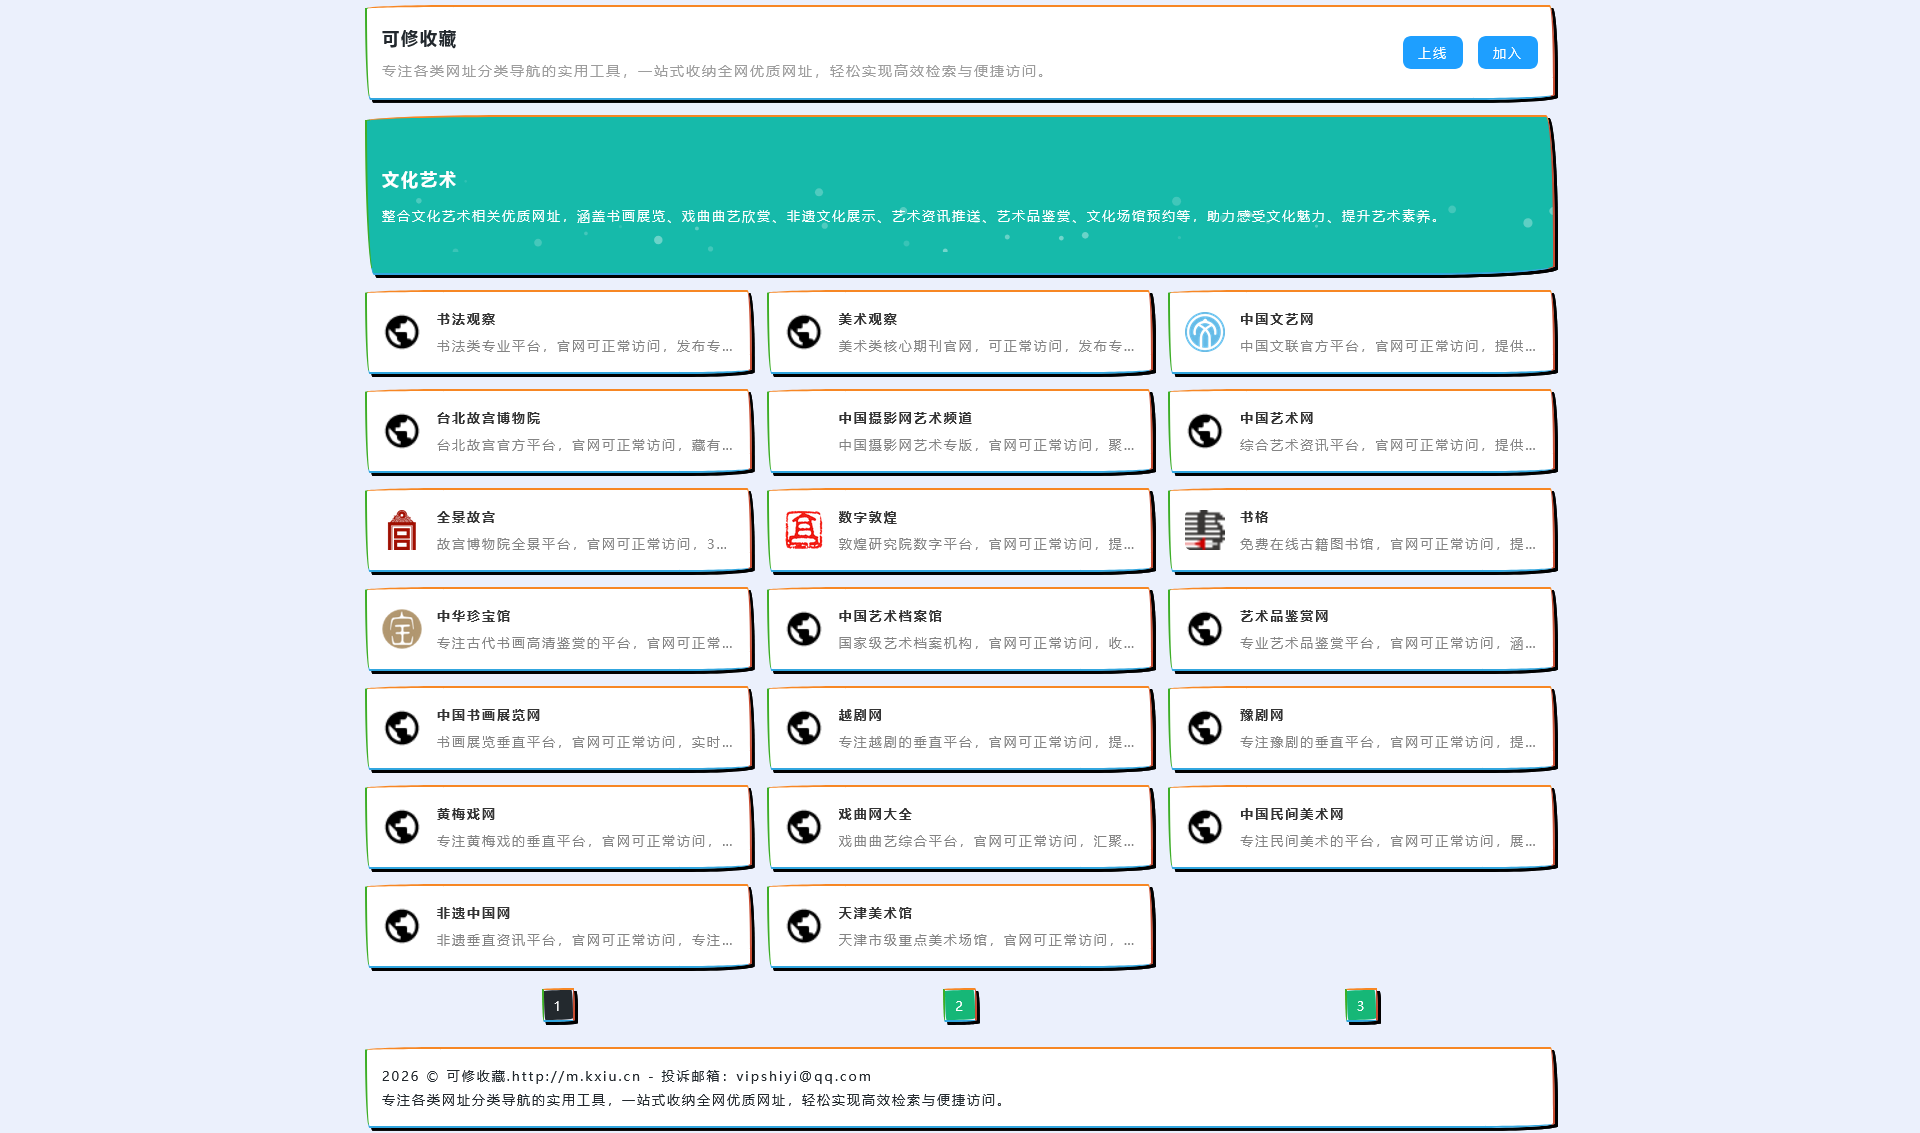Click the 全景故宫 red palace icon
Viewport: 1920px width, 1133px height.
pos(401,531)
